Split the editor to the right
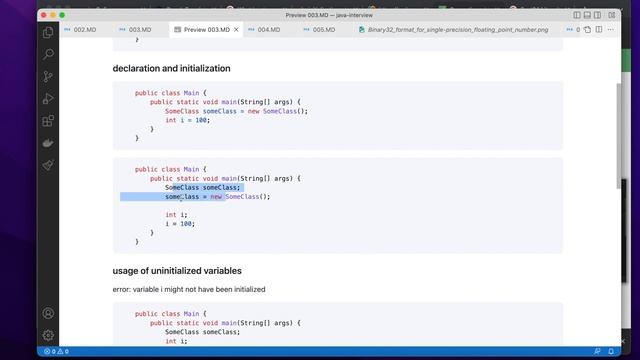Image resolution: width=640 pixels, height=360 pixels. pos(599,29)
